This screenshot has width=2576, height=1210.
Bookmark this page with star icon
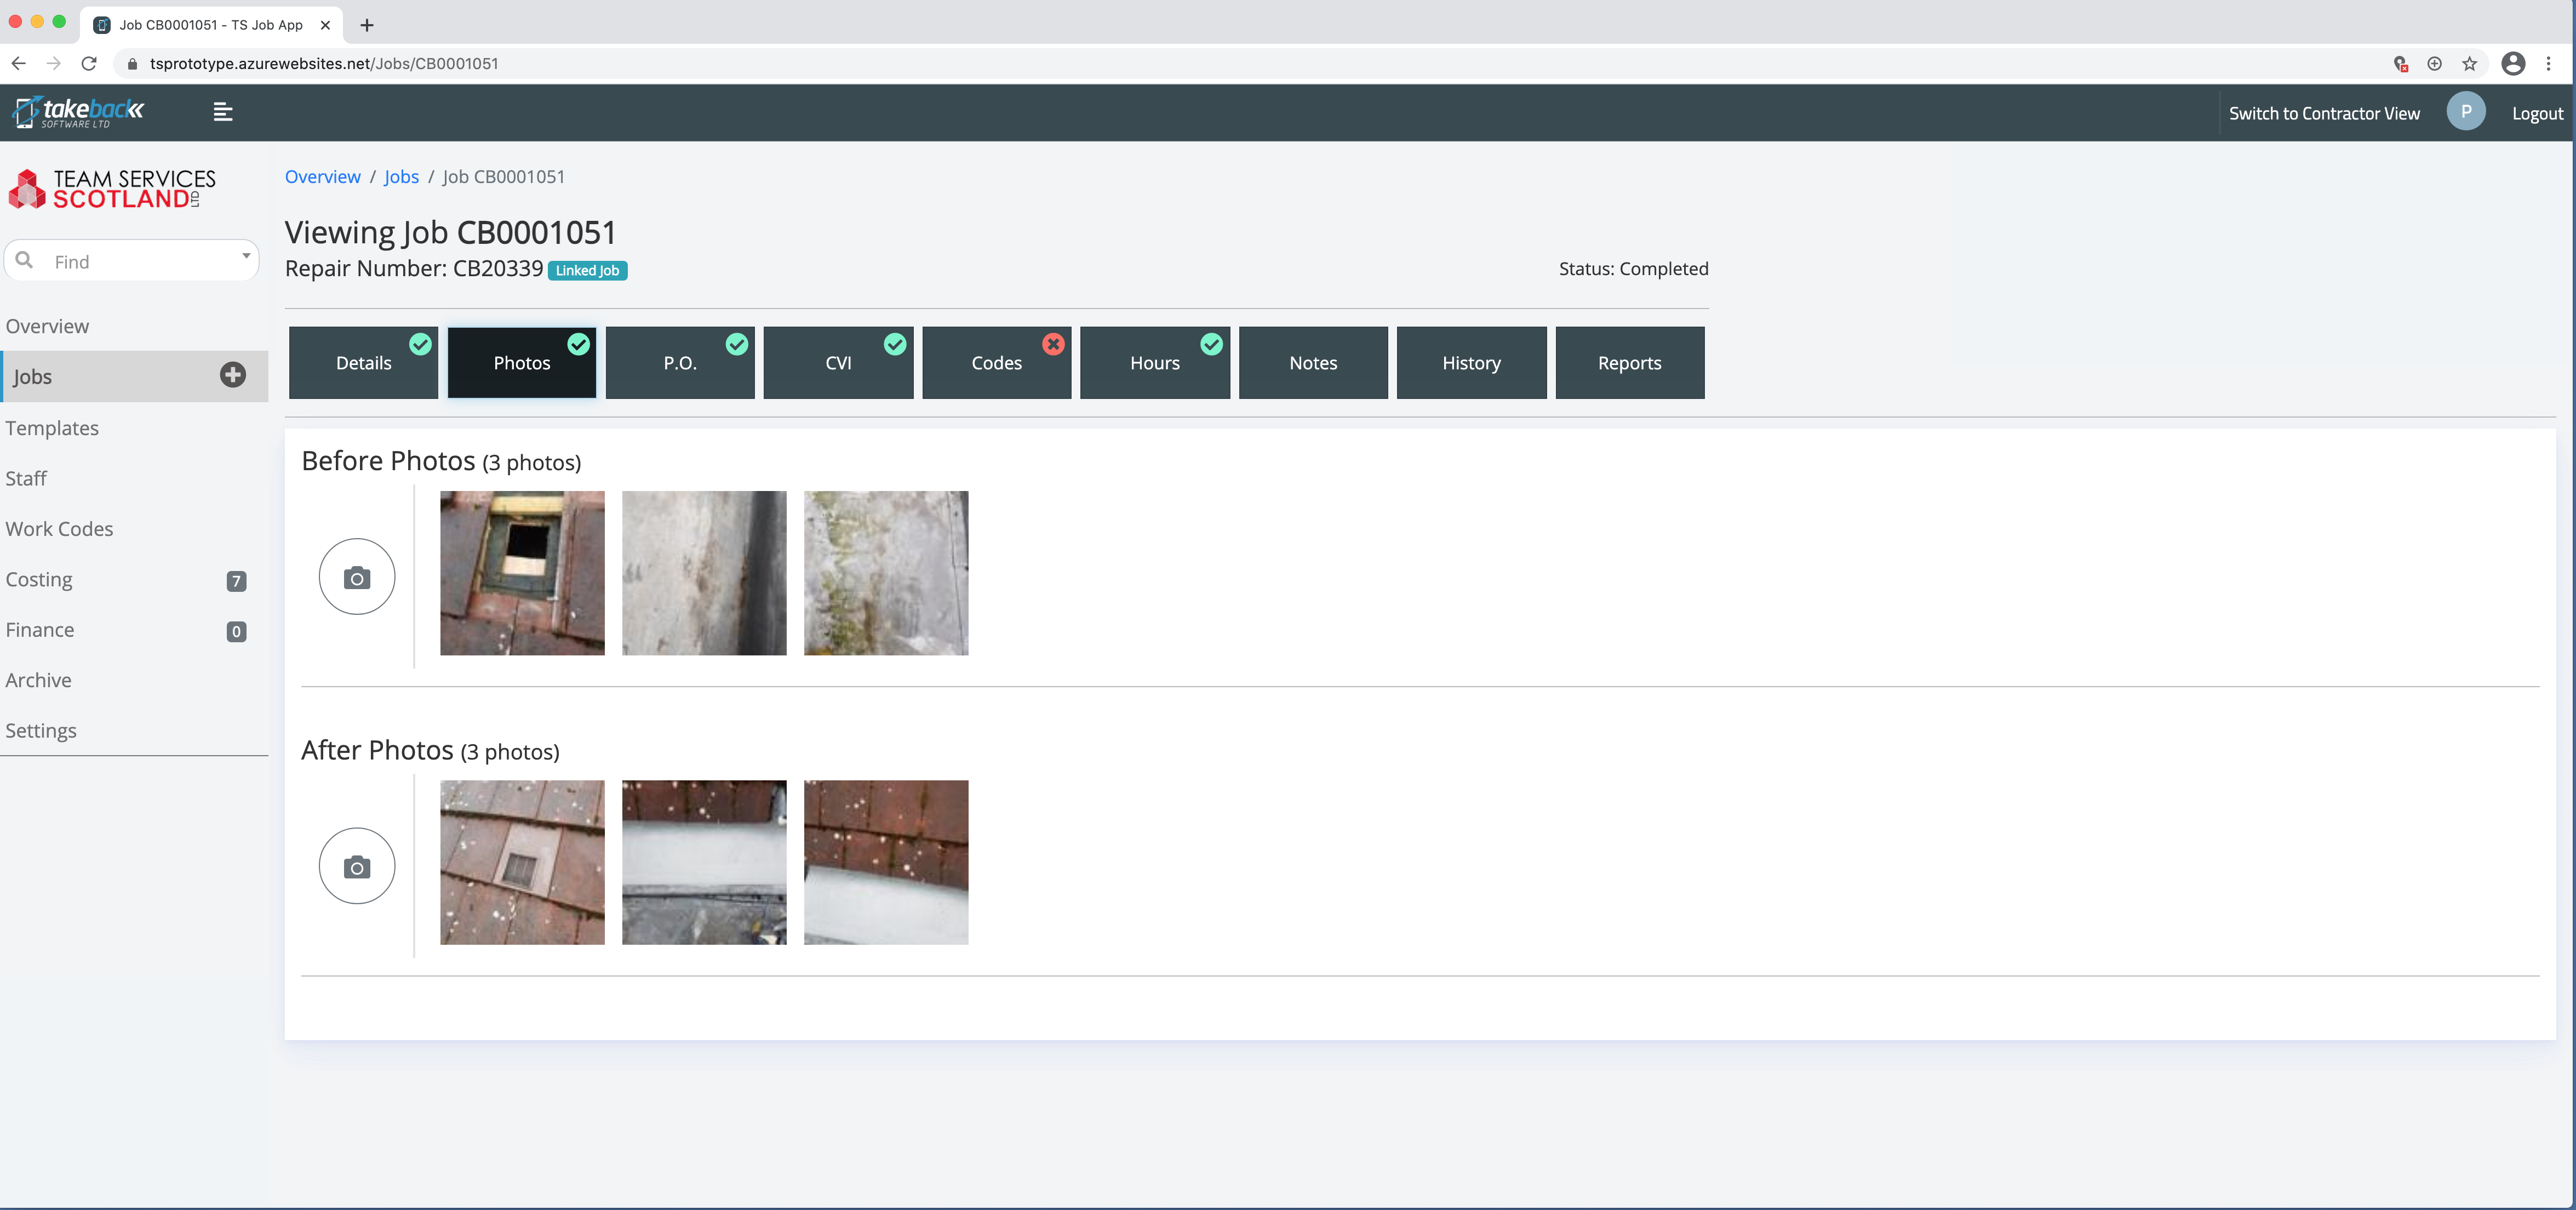click(2469, 63)
